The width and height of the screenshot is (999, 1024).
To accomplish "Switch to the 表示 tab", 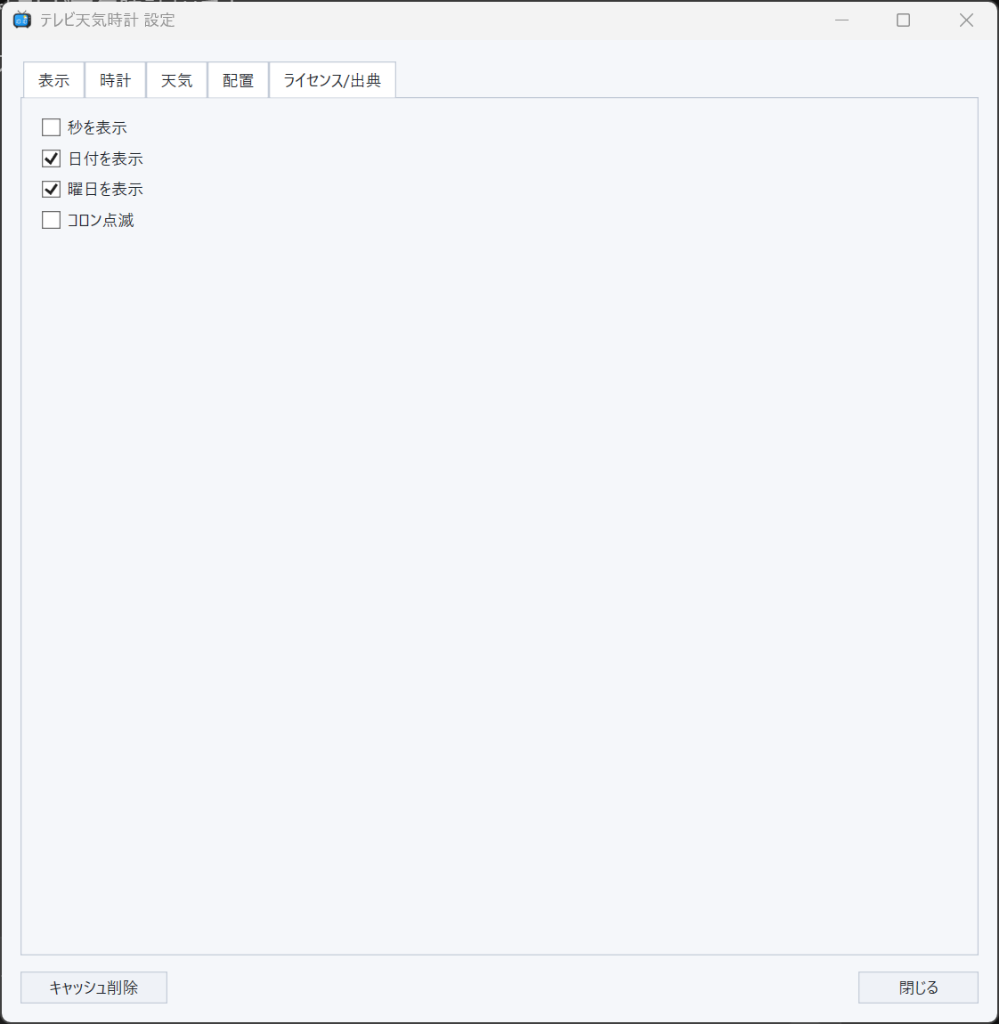I will [x=54, y=80].
